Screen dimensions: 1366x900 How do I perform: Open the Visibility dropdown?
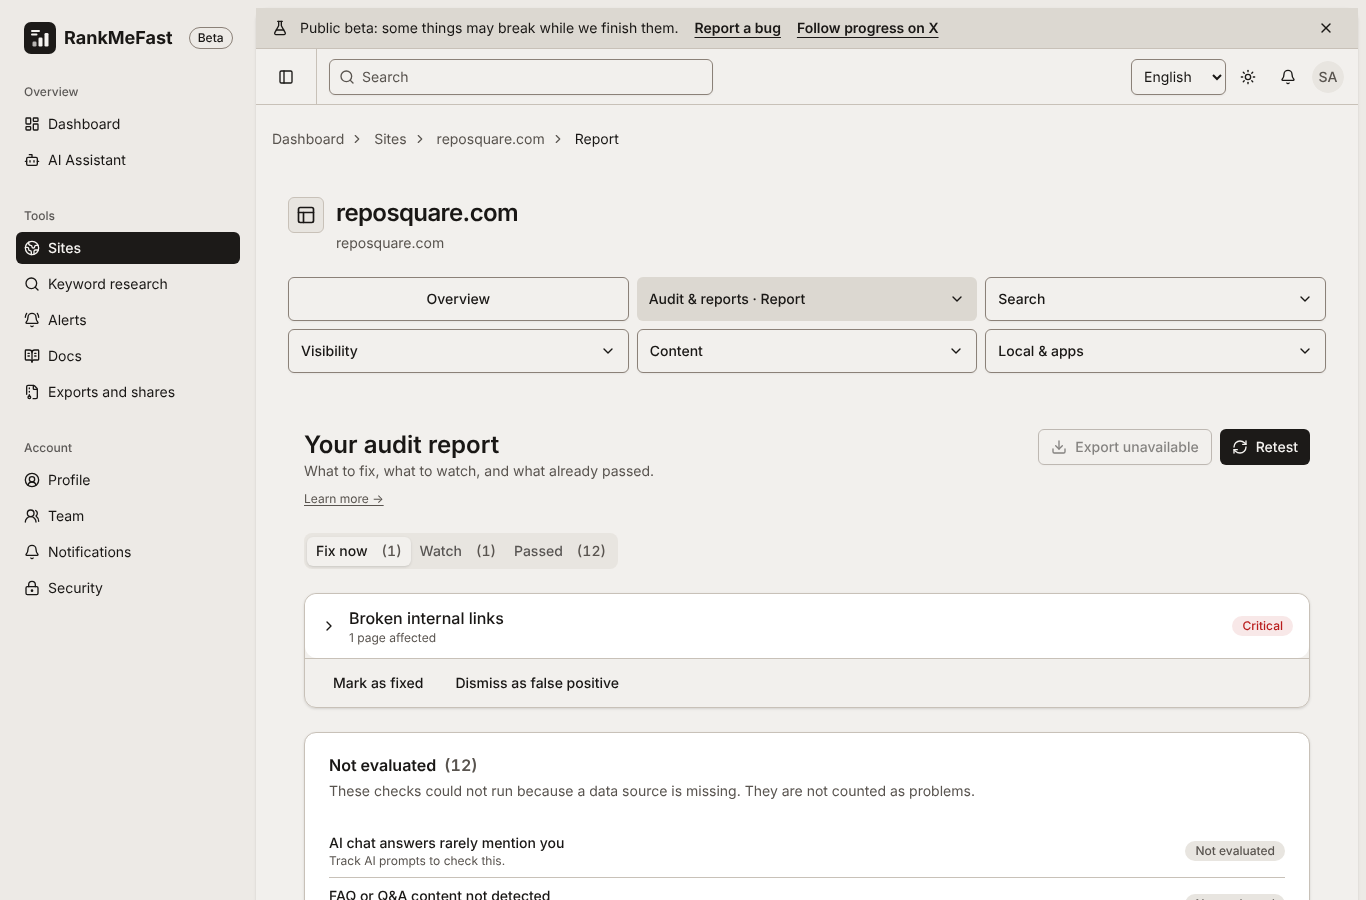[x=458, y=351]
